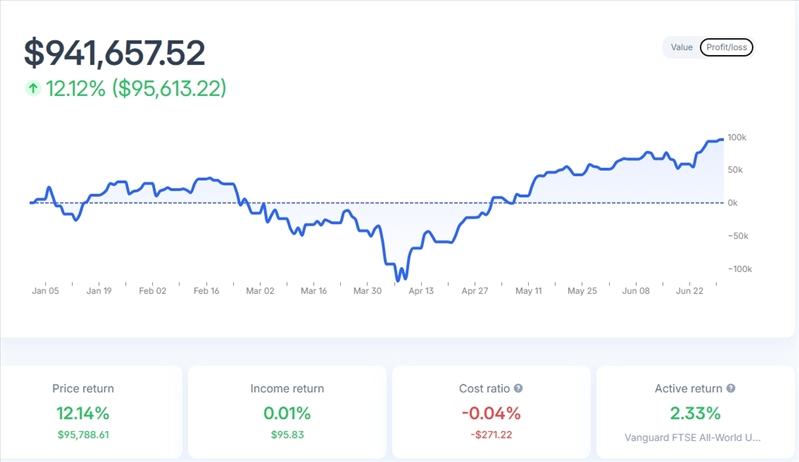
Task: Click the Jun 22 date axis label
Action: coord(691,291)
